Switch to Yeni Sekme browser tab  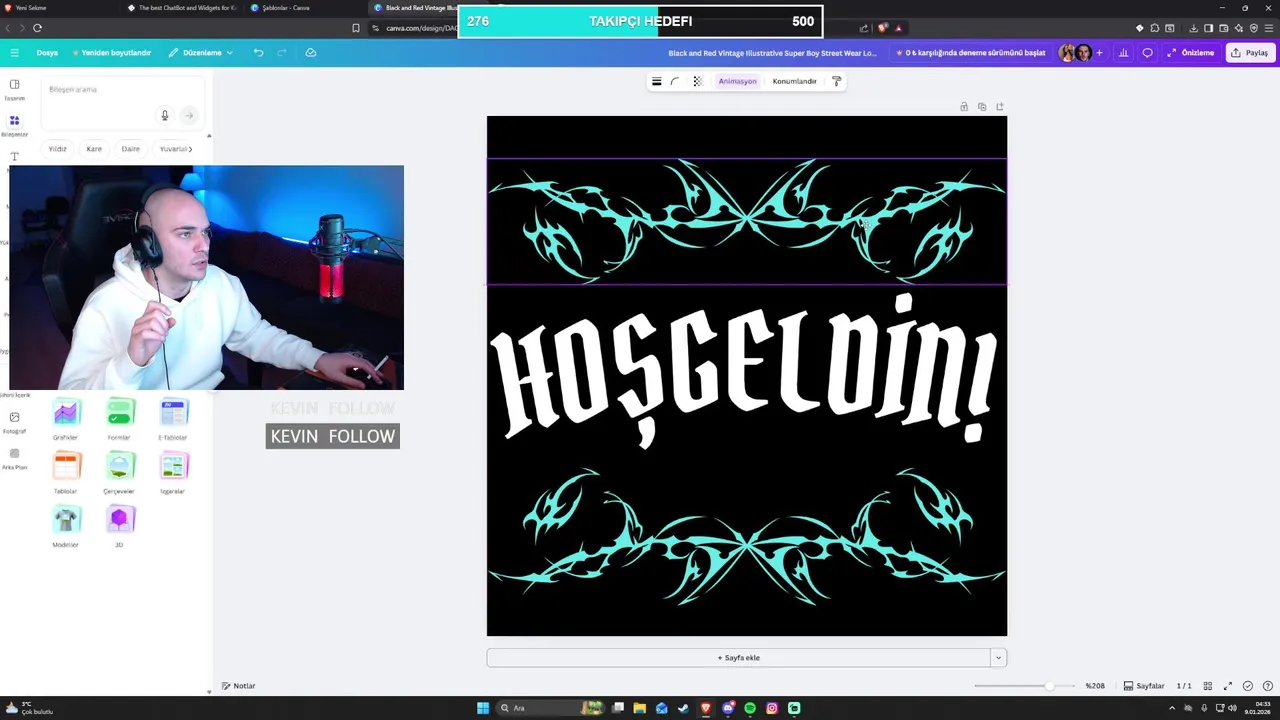(x=31, y=8)
